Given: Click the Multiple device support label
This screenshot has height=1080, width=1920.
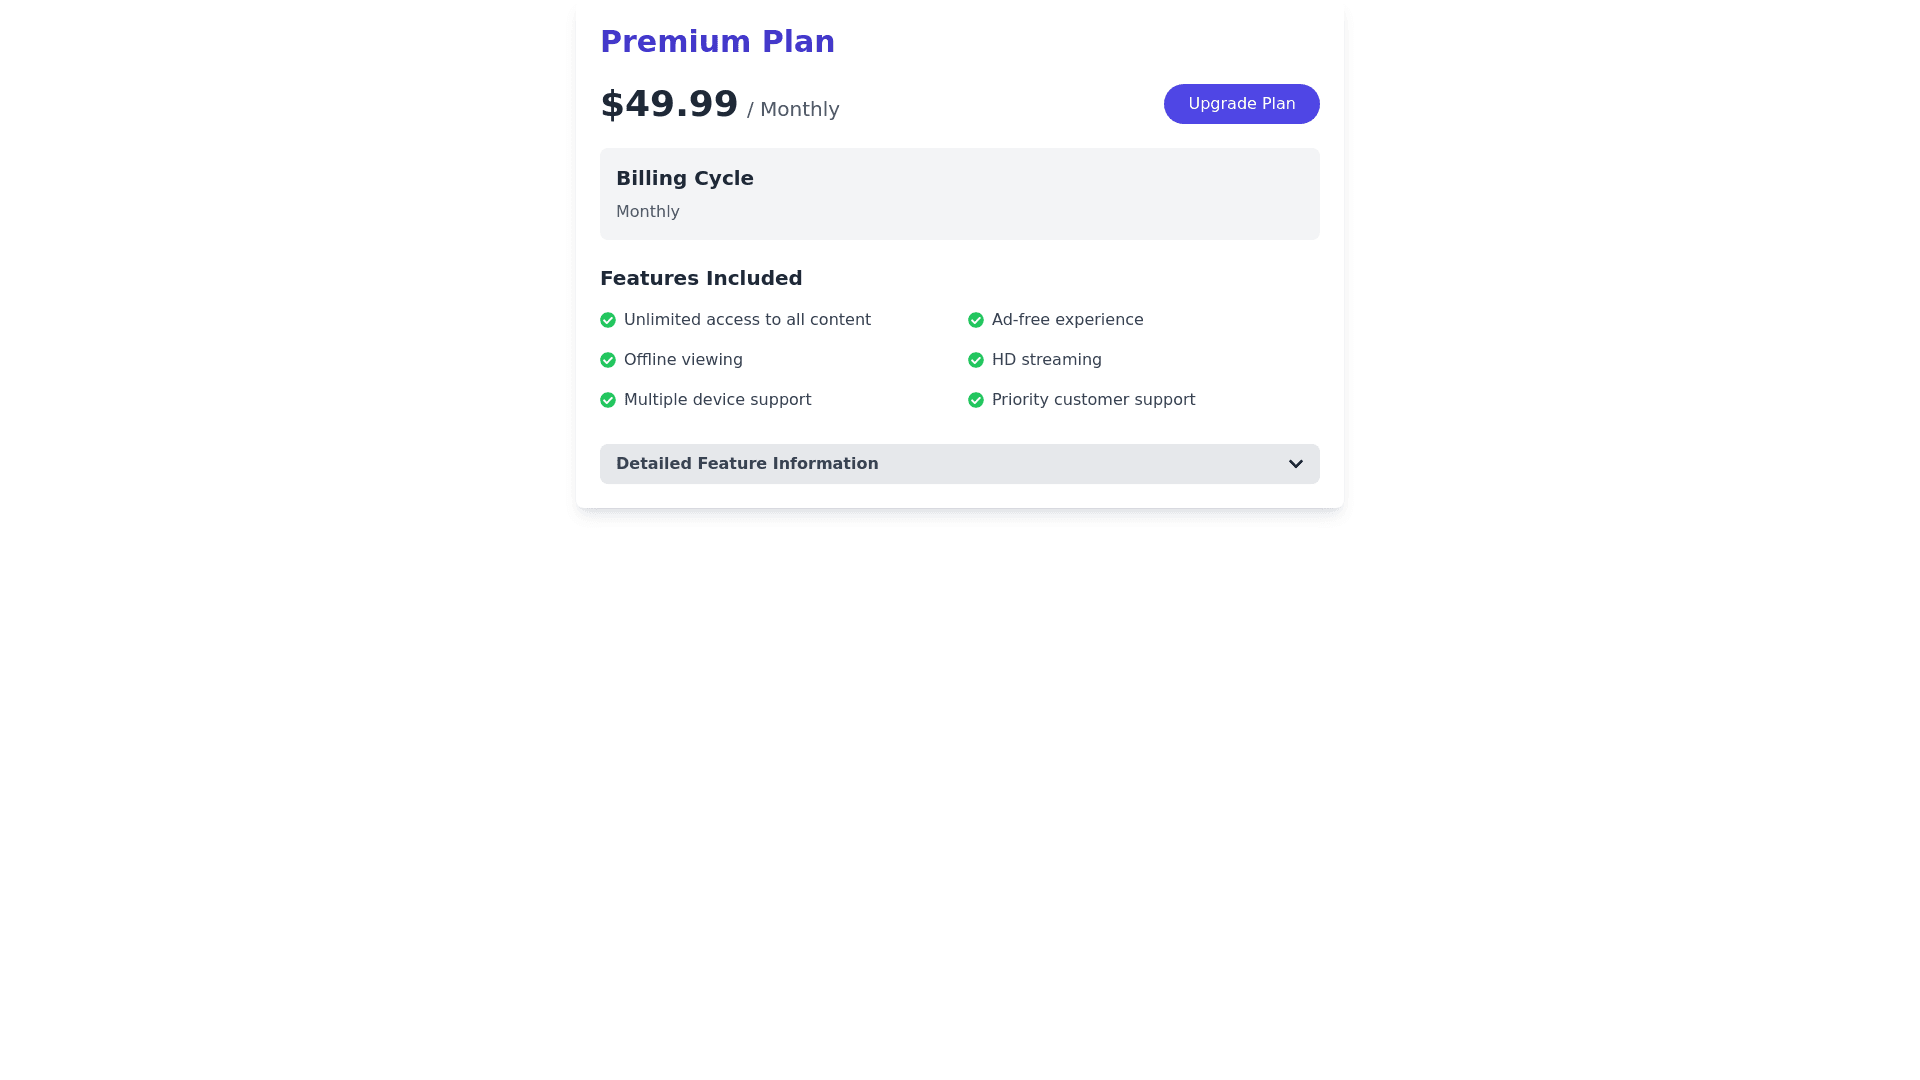Looking at the screenshot, I should coord(717,400).
